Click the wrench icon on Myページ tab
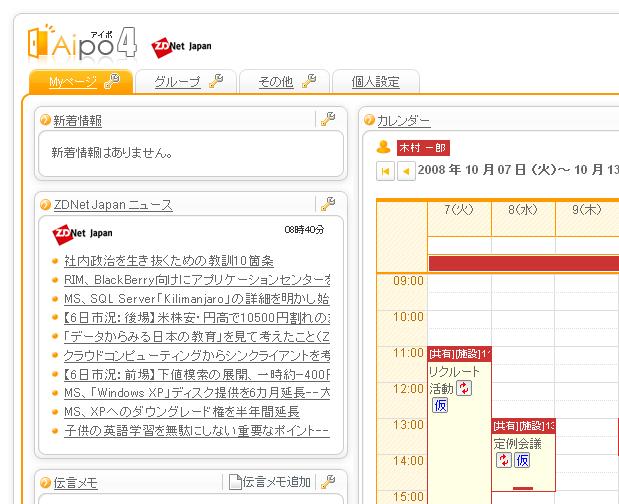 (112, 81)
